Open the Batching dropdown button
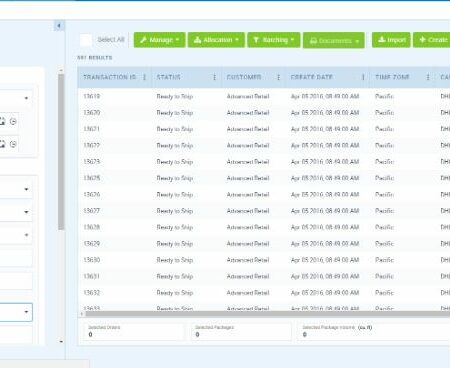 (274, 40)
